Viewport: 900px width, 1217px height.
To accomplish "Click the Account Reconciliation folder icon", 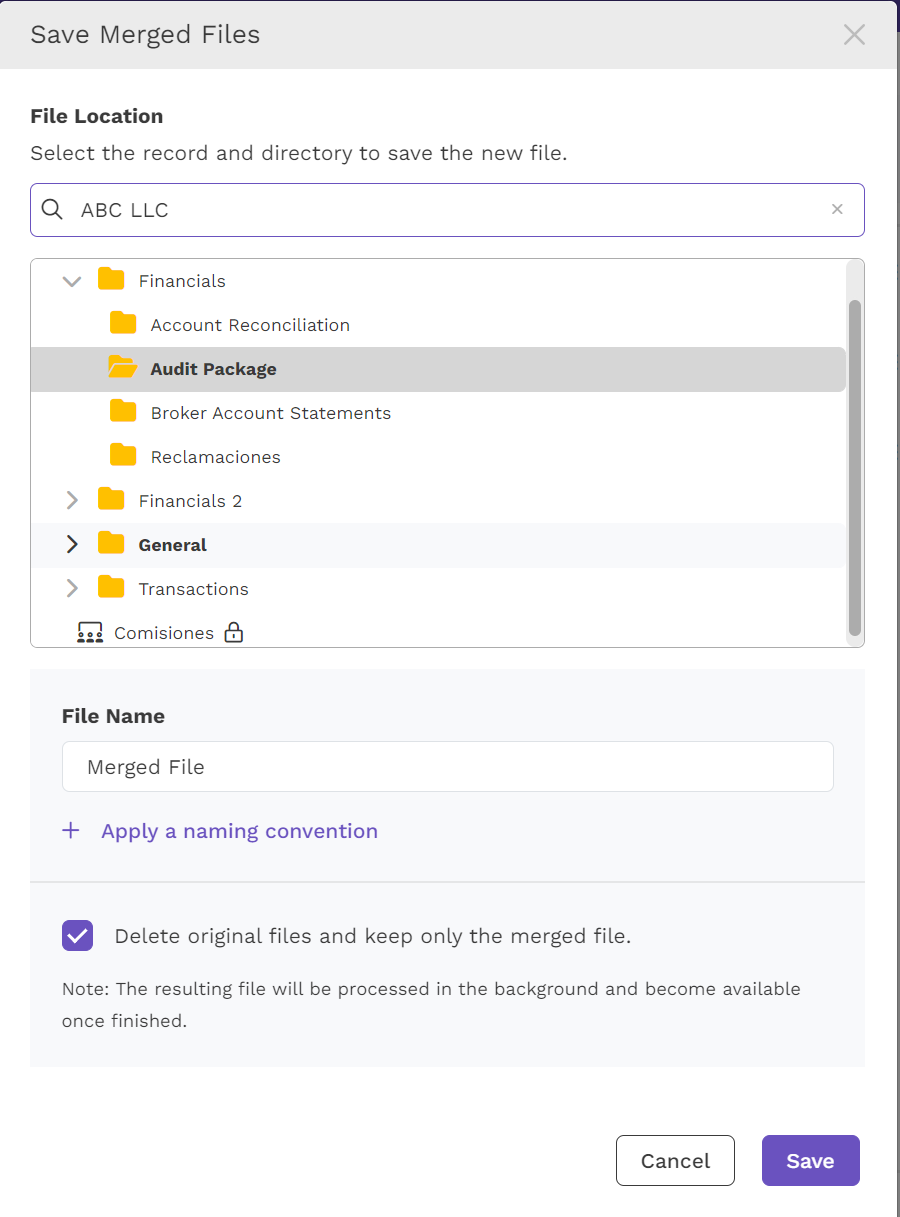I will click(x=123, y=324).
